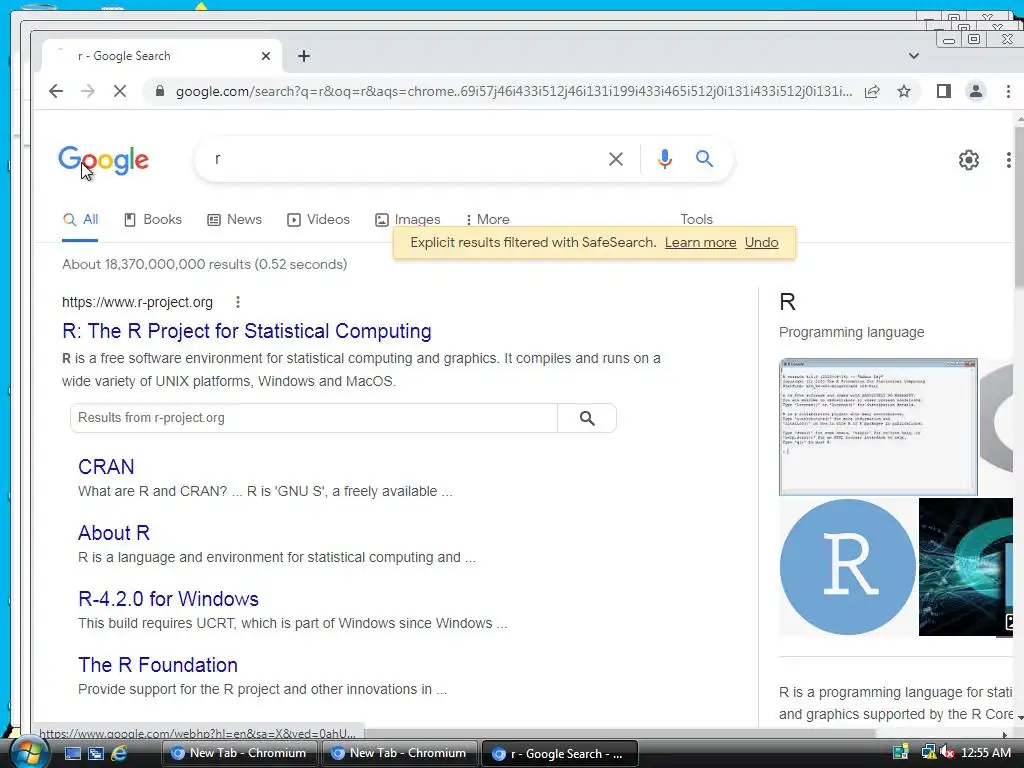
Task: Open Google quick settings gear
Action: (968, 159)
